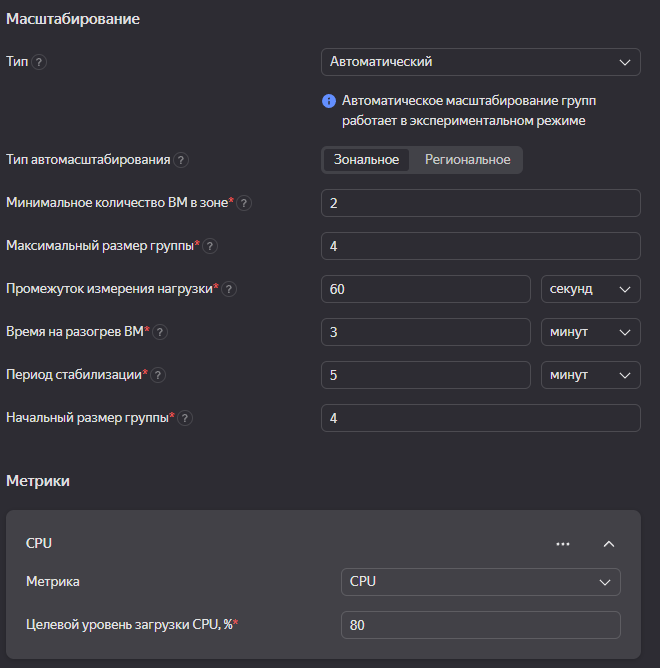The width and height of the screenshot is (660, 668).
Task: Open the three-dot menu of CPU metric
Action: pyautogui.click(x=563, y=544)
